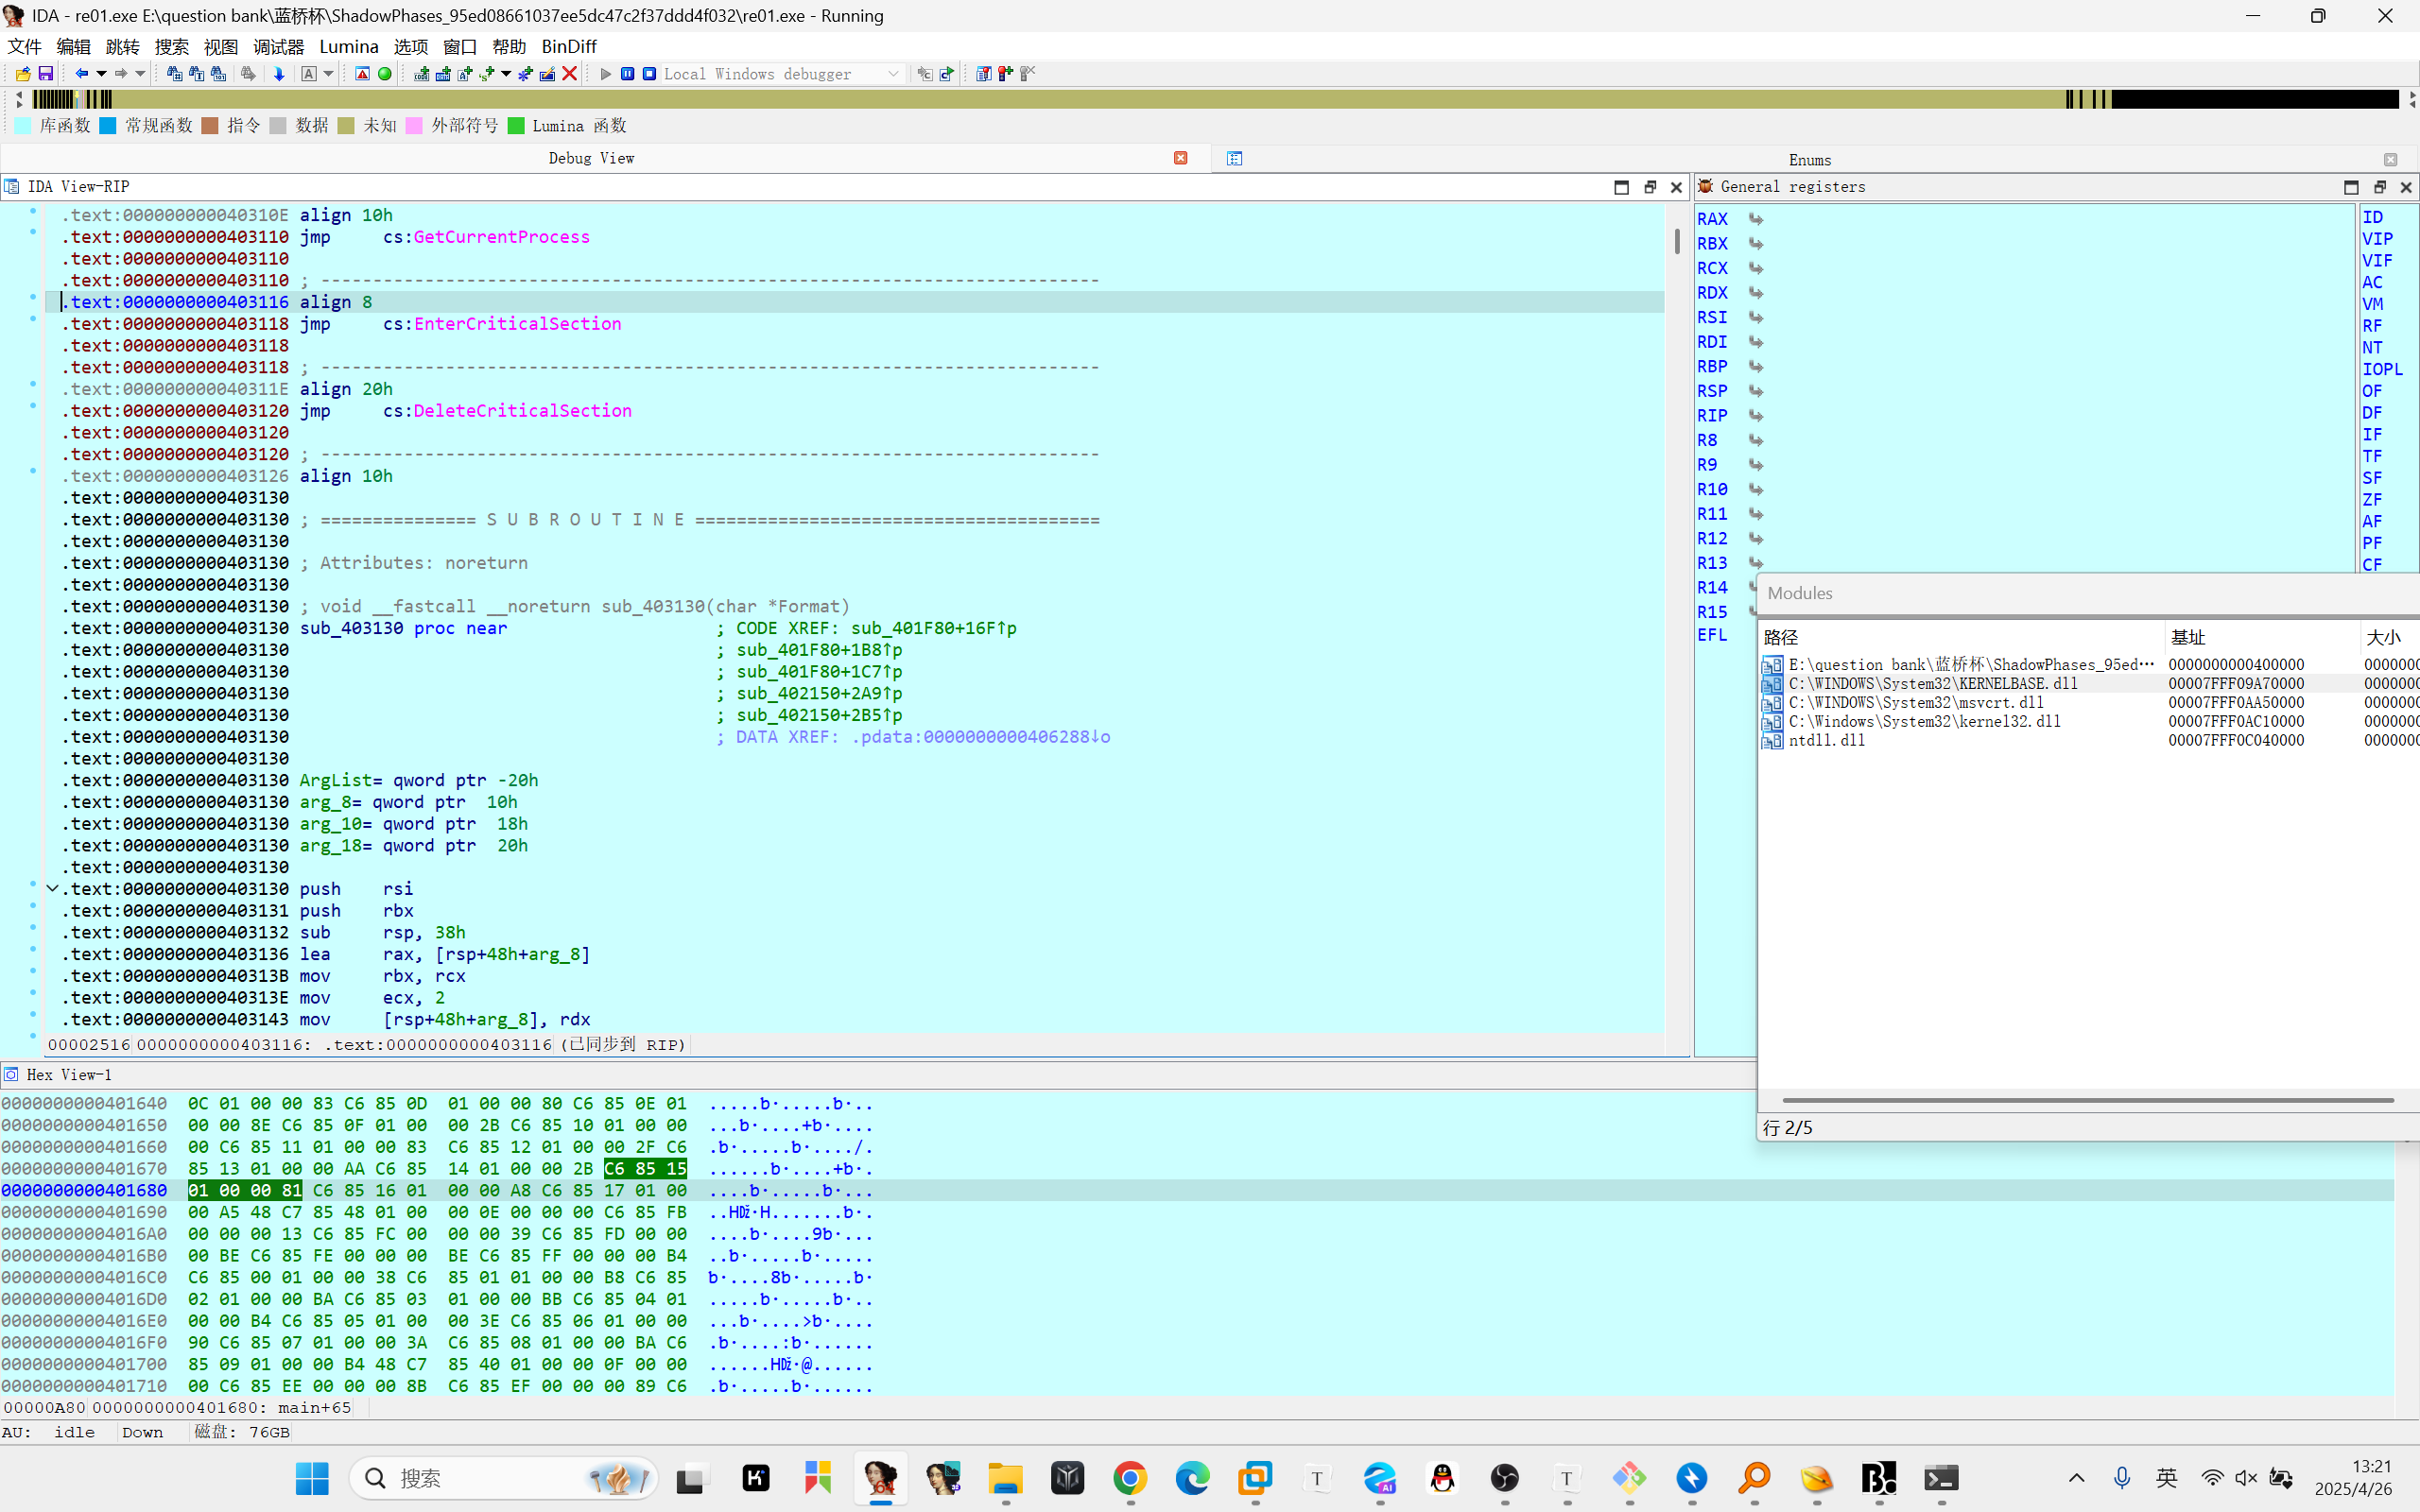This screenshot has width=2420, height=1512.
Task: Sort modules by 基址 column header
Action: pos(2187,637)
